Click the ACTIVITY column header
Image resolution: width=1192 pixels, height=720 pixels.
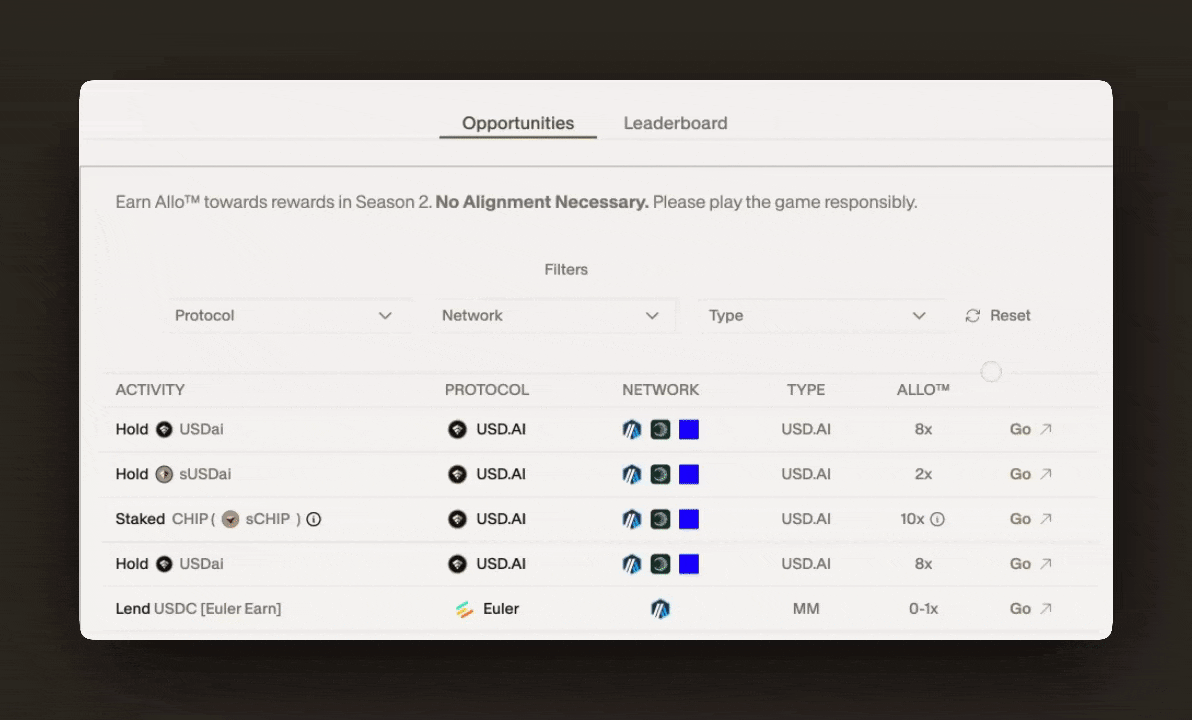click(150, 390)
